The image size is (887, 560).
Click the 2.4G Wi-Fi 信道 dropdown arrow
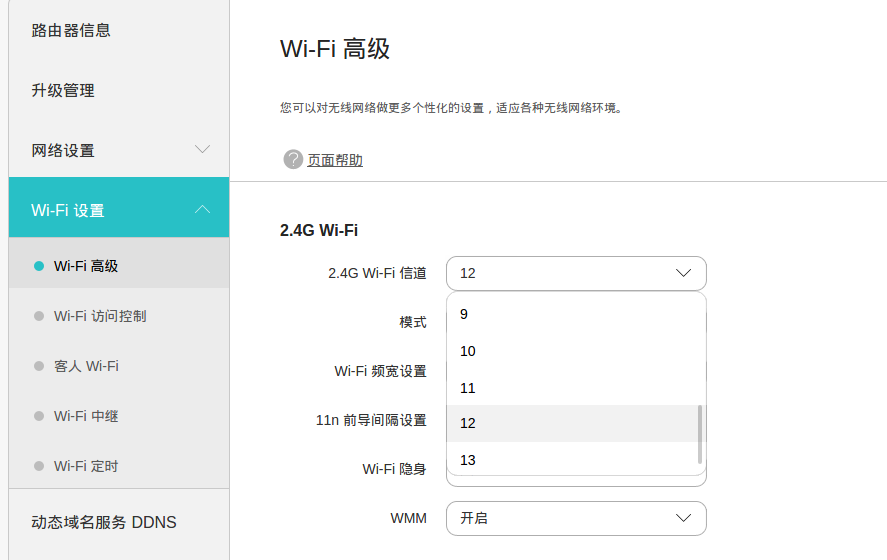683,273
